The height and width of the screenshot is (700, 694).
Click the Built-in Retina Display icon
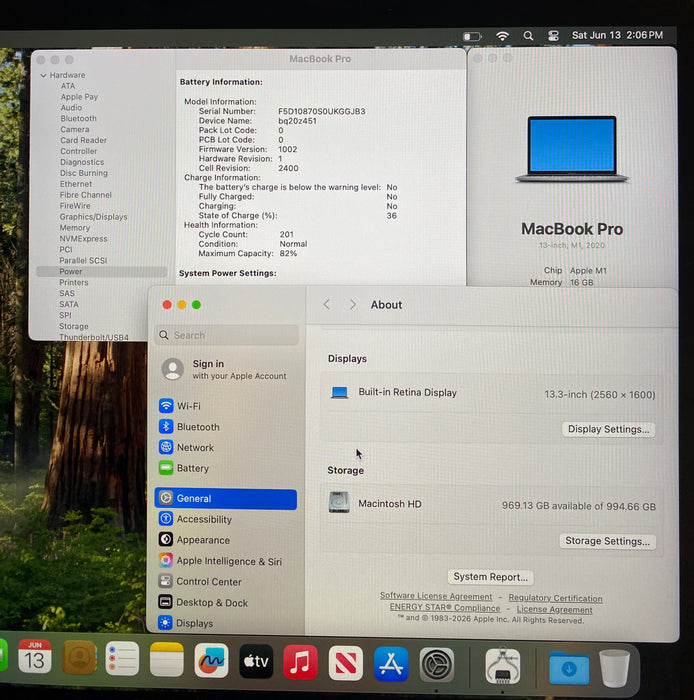pyautogui.click(x=339, y=393)
